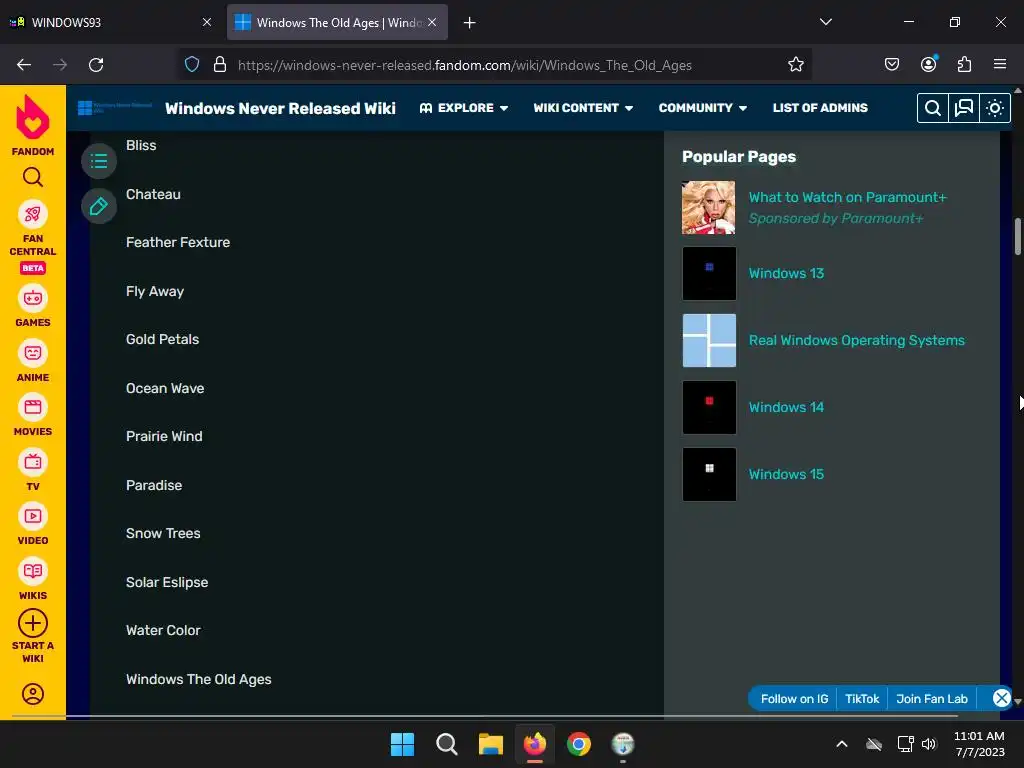Image resolution: width=1024 pixels, height=768 pixels.
Task: Open the Movies clapperboard icon
Action: 33,408
